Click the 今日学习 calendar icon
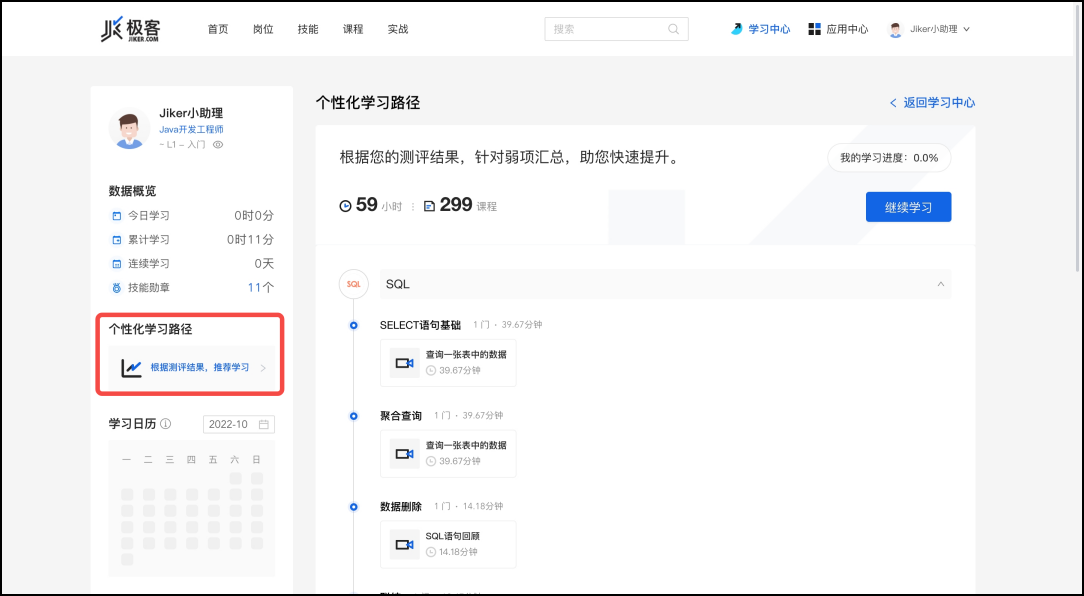Viewport: 1084px width, 596px height. [x=117, y=216]
